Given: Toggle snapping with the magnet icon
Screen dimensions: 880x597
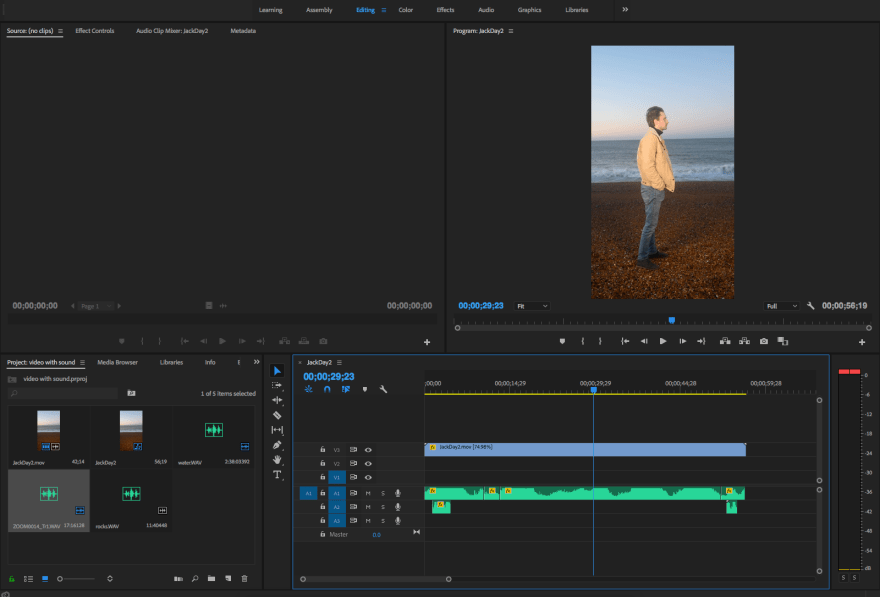Looking at the screenshot, I should pos(326,389).
